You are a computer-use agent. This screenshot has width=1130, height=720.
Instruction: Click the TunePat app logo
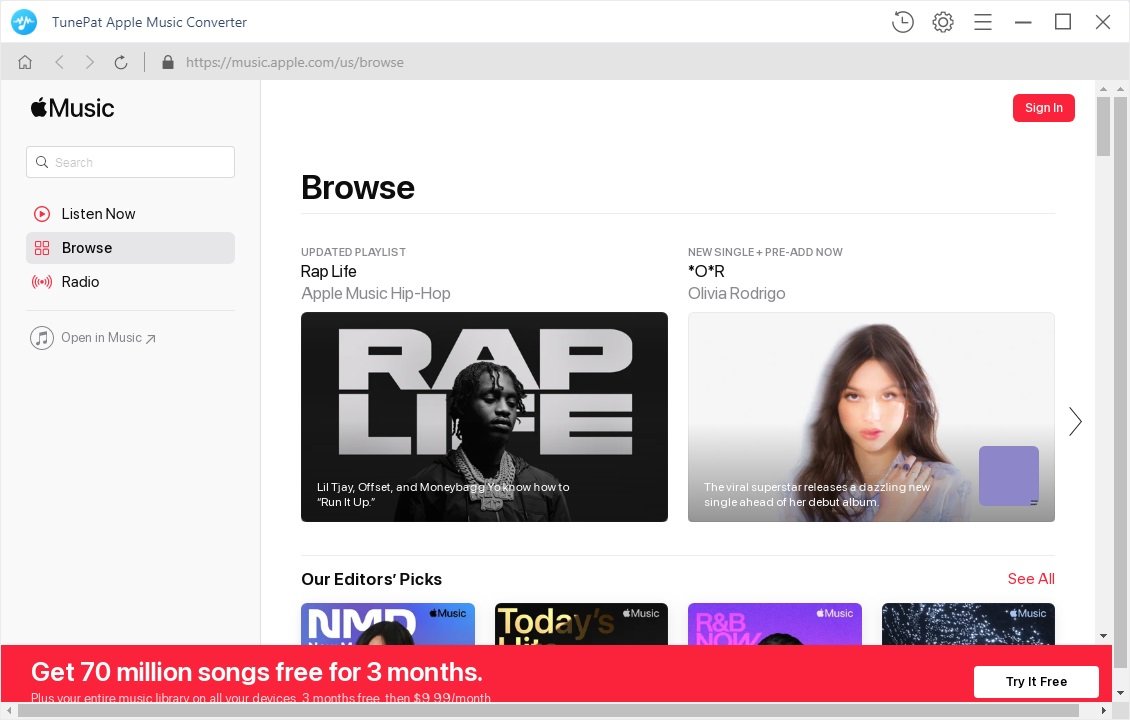click(24, 22)
